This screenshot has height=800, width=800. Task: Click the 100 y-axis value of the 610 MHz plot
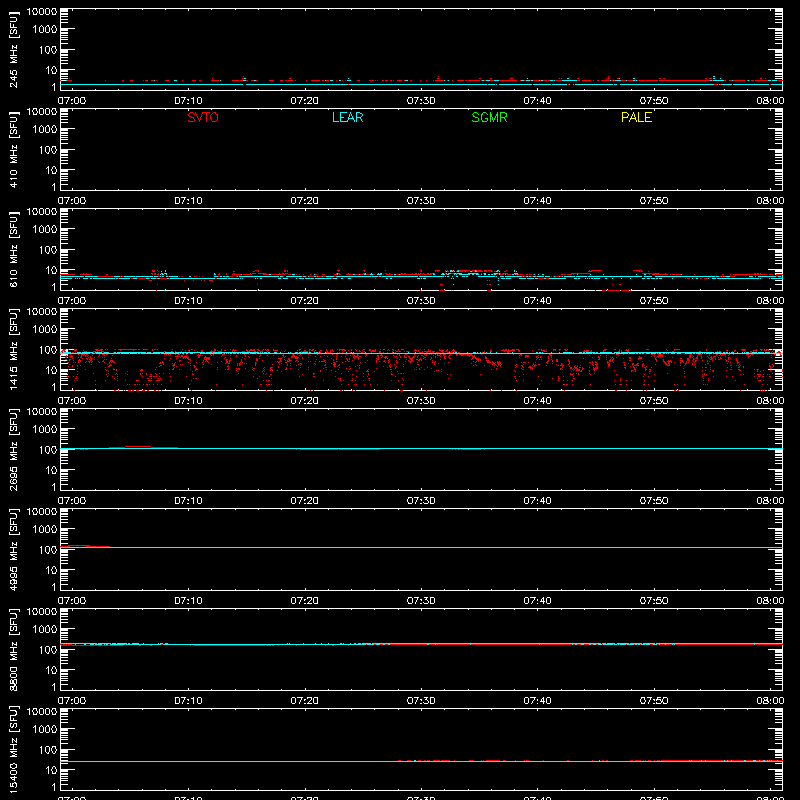48,250
